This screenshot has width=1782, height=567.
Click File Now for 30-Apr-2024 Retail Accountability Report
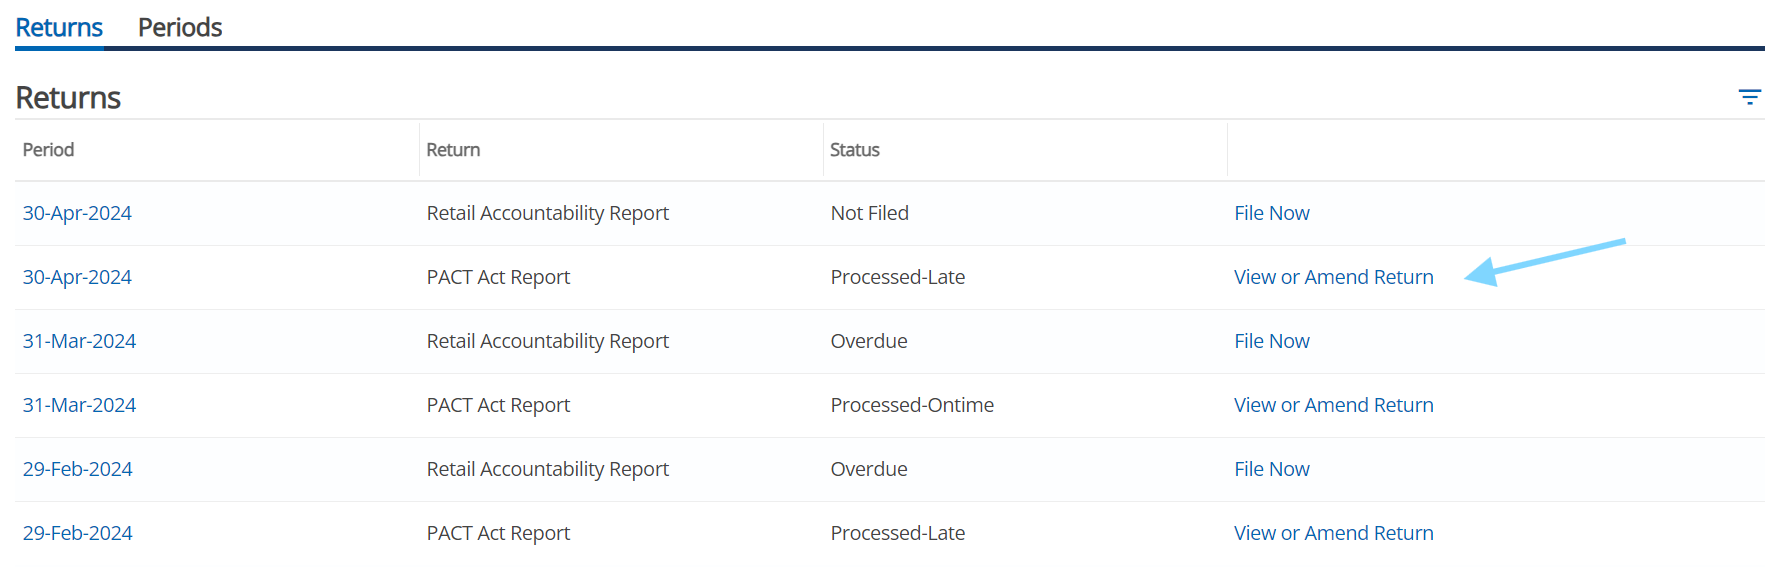[1271, 213]
